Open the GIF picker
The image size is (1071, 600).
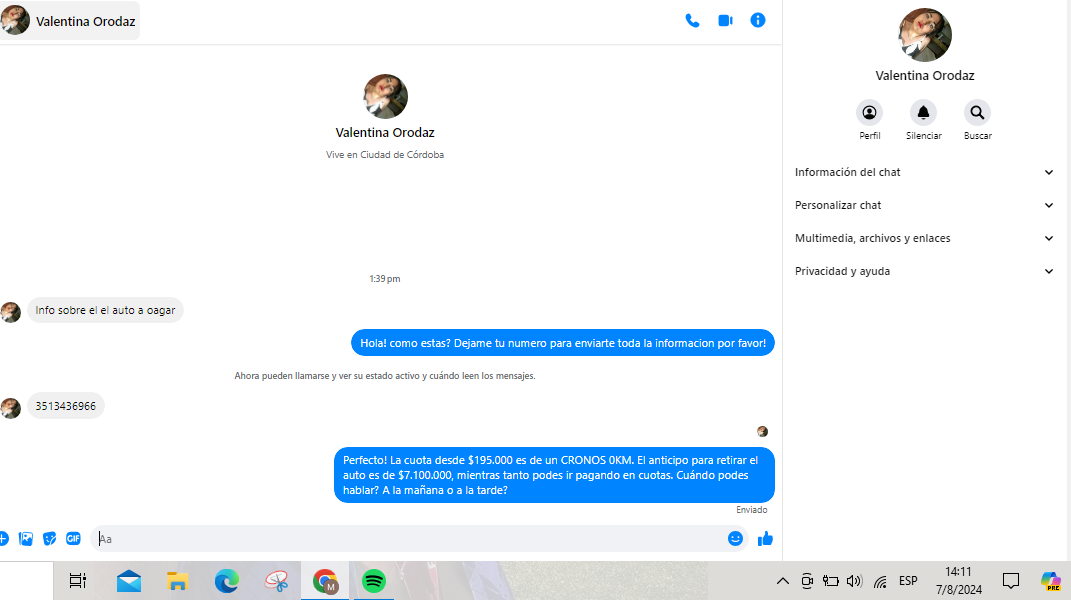click(x=73, y=538)
